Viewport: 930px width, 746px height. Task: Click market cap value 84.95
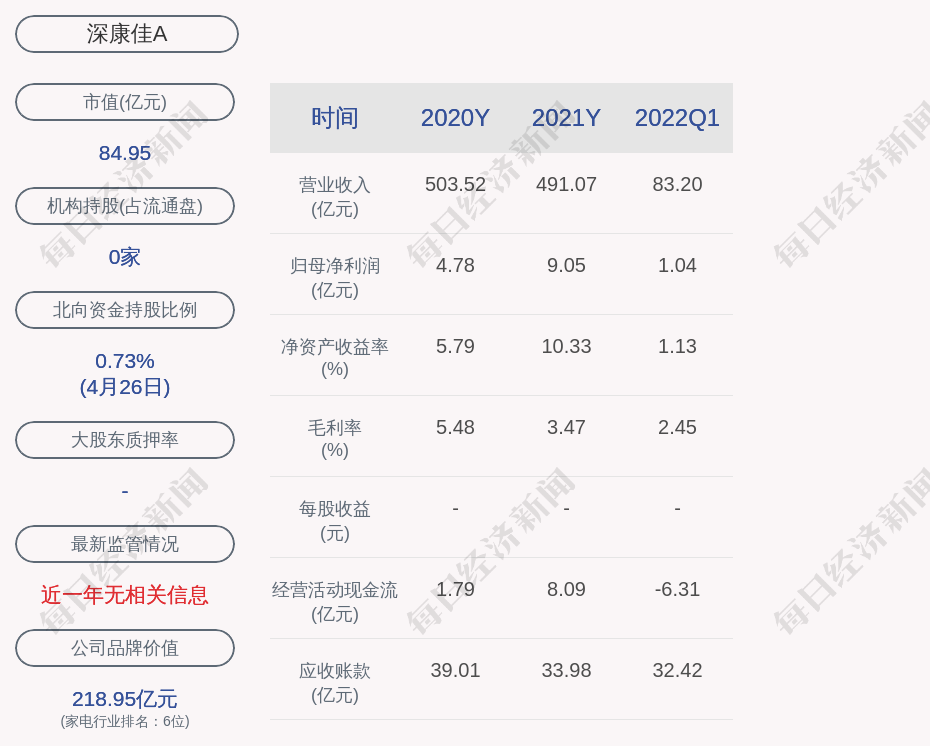(125, 153)
